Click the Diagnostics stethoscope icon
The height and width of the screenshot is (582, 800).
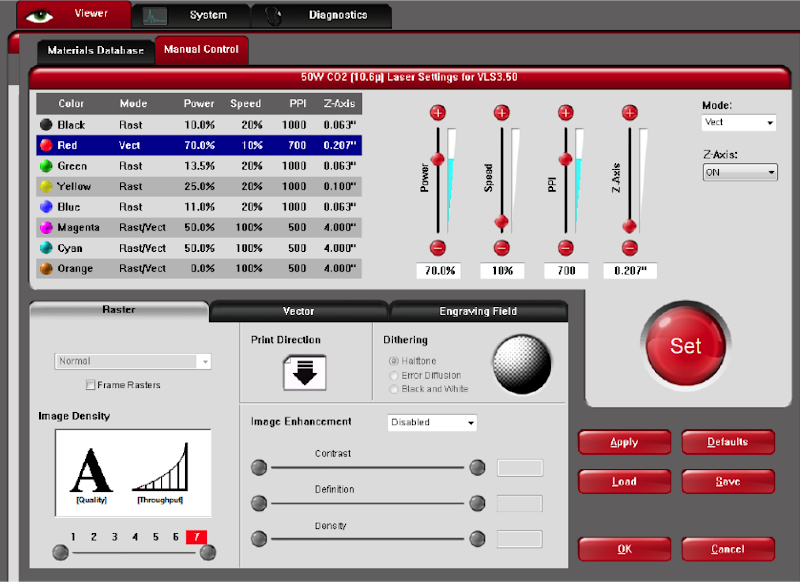pos(274,16)
